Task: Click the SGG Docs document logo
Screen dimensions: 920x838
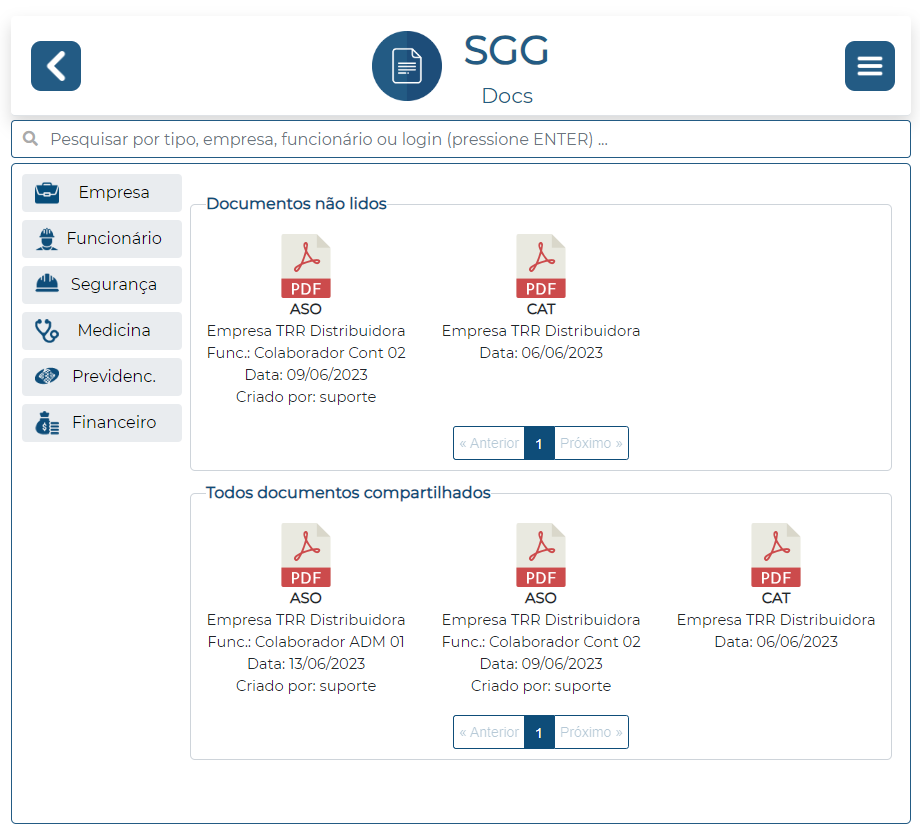Action: pyautogui.click(x=407, y=66)
